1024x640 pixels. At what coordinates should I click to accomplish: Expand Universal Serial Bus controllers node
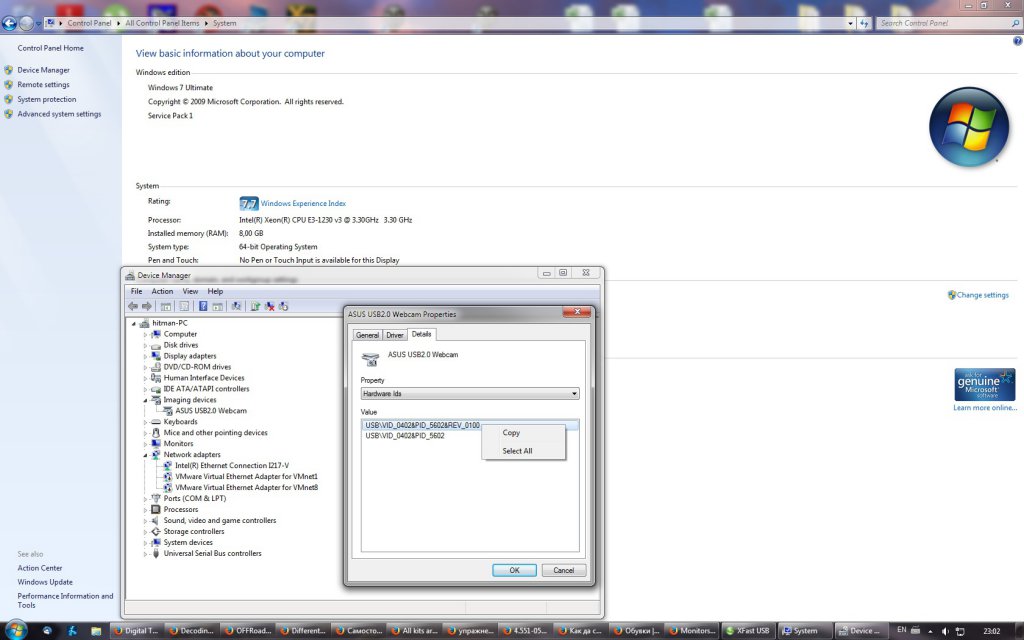pos(145,554)
